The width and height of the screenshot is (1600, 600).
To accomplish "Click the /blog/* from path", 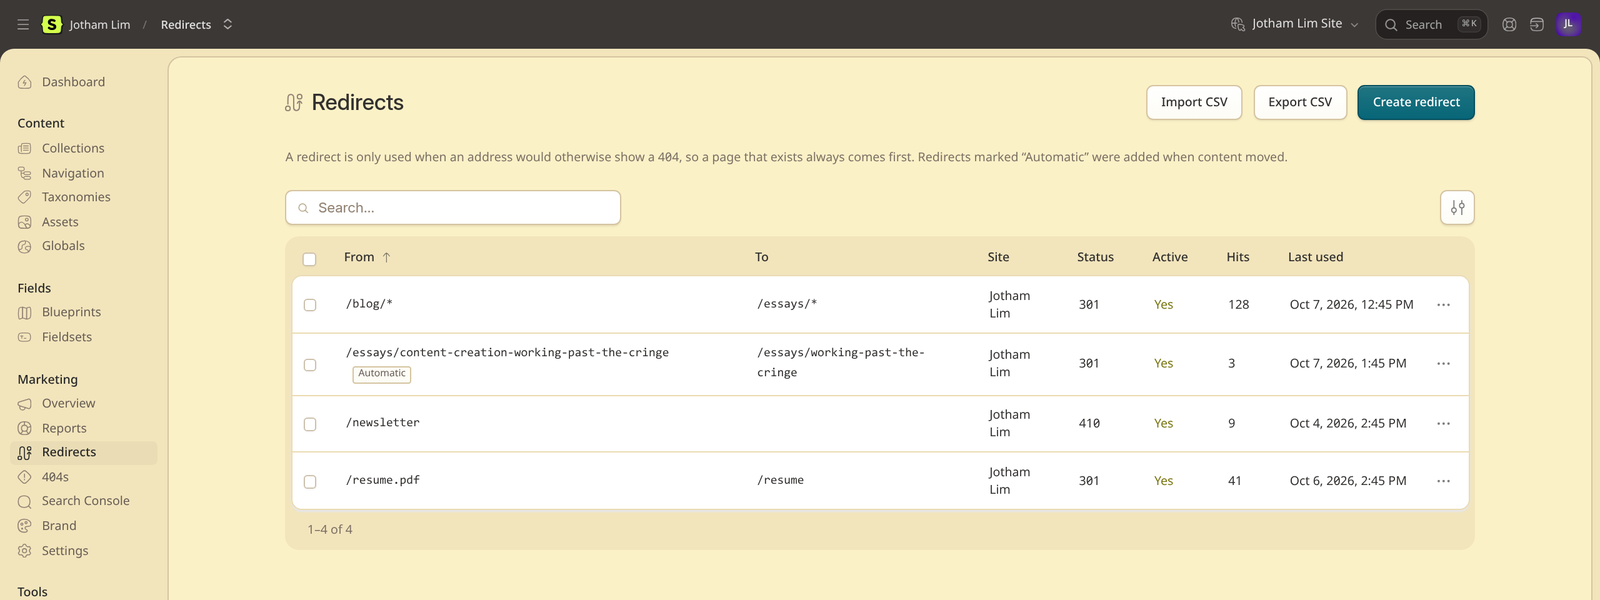I will coord(369,304).
